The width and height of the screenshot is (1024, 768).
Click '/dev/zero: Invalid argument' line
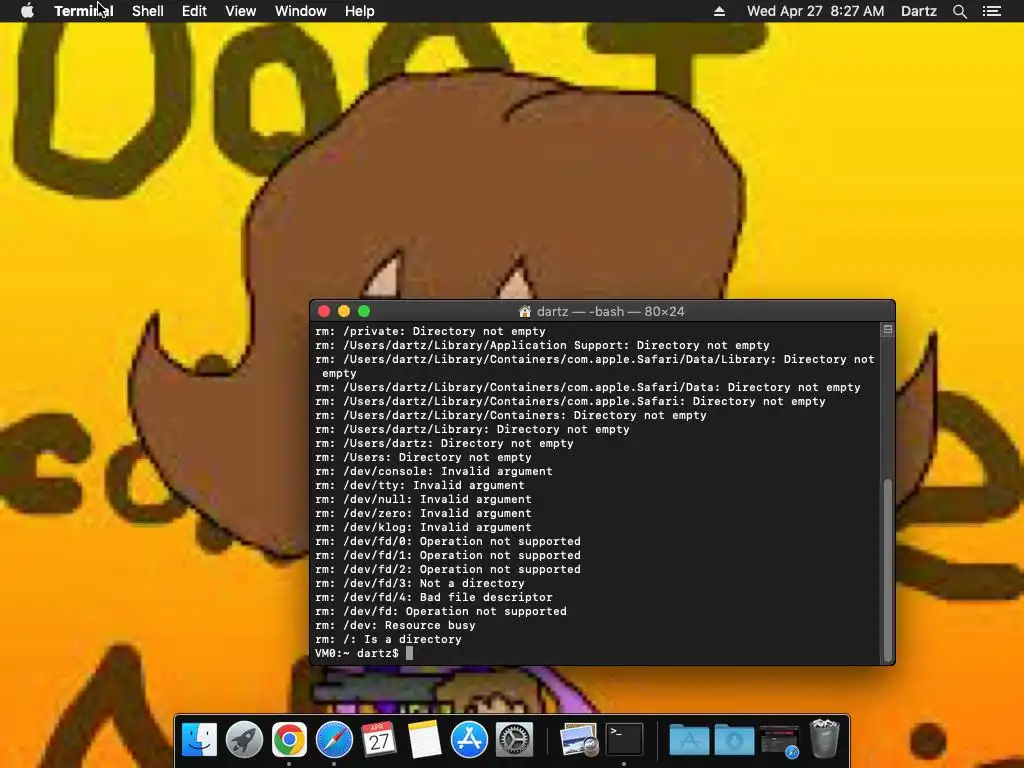[x=423, y=513]
